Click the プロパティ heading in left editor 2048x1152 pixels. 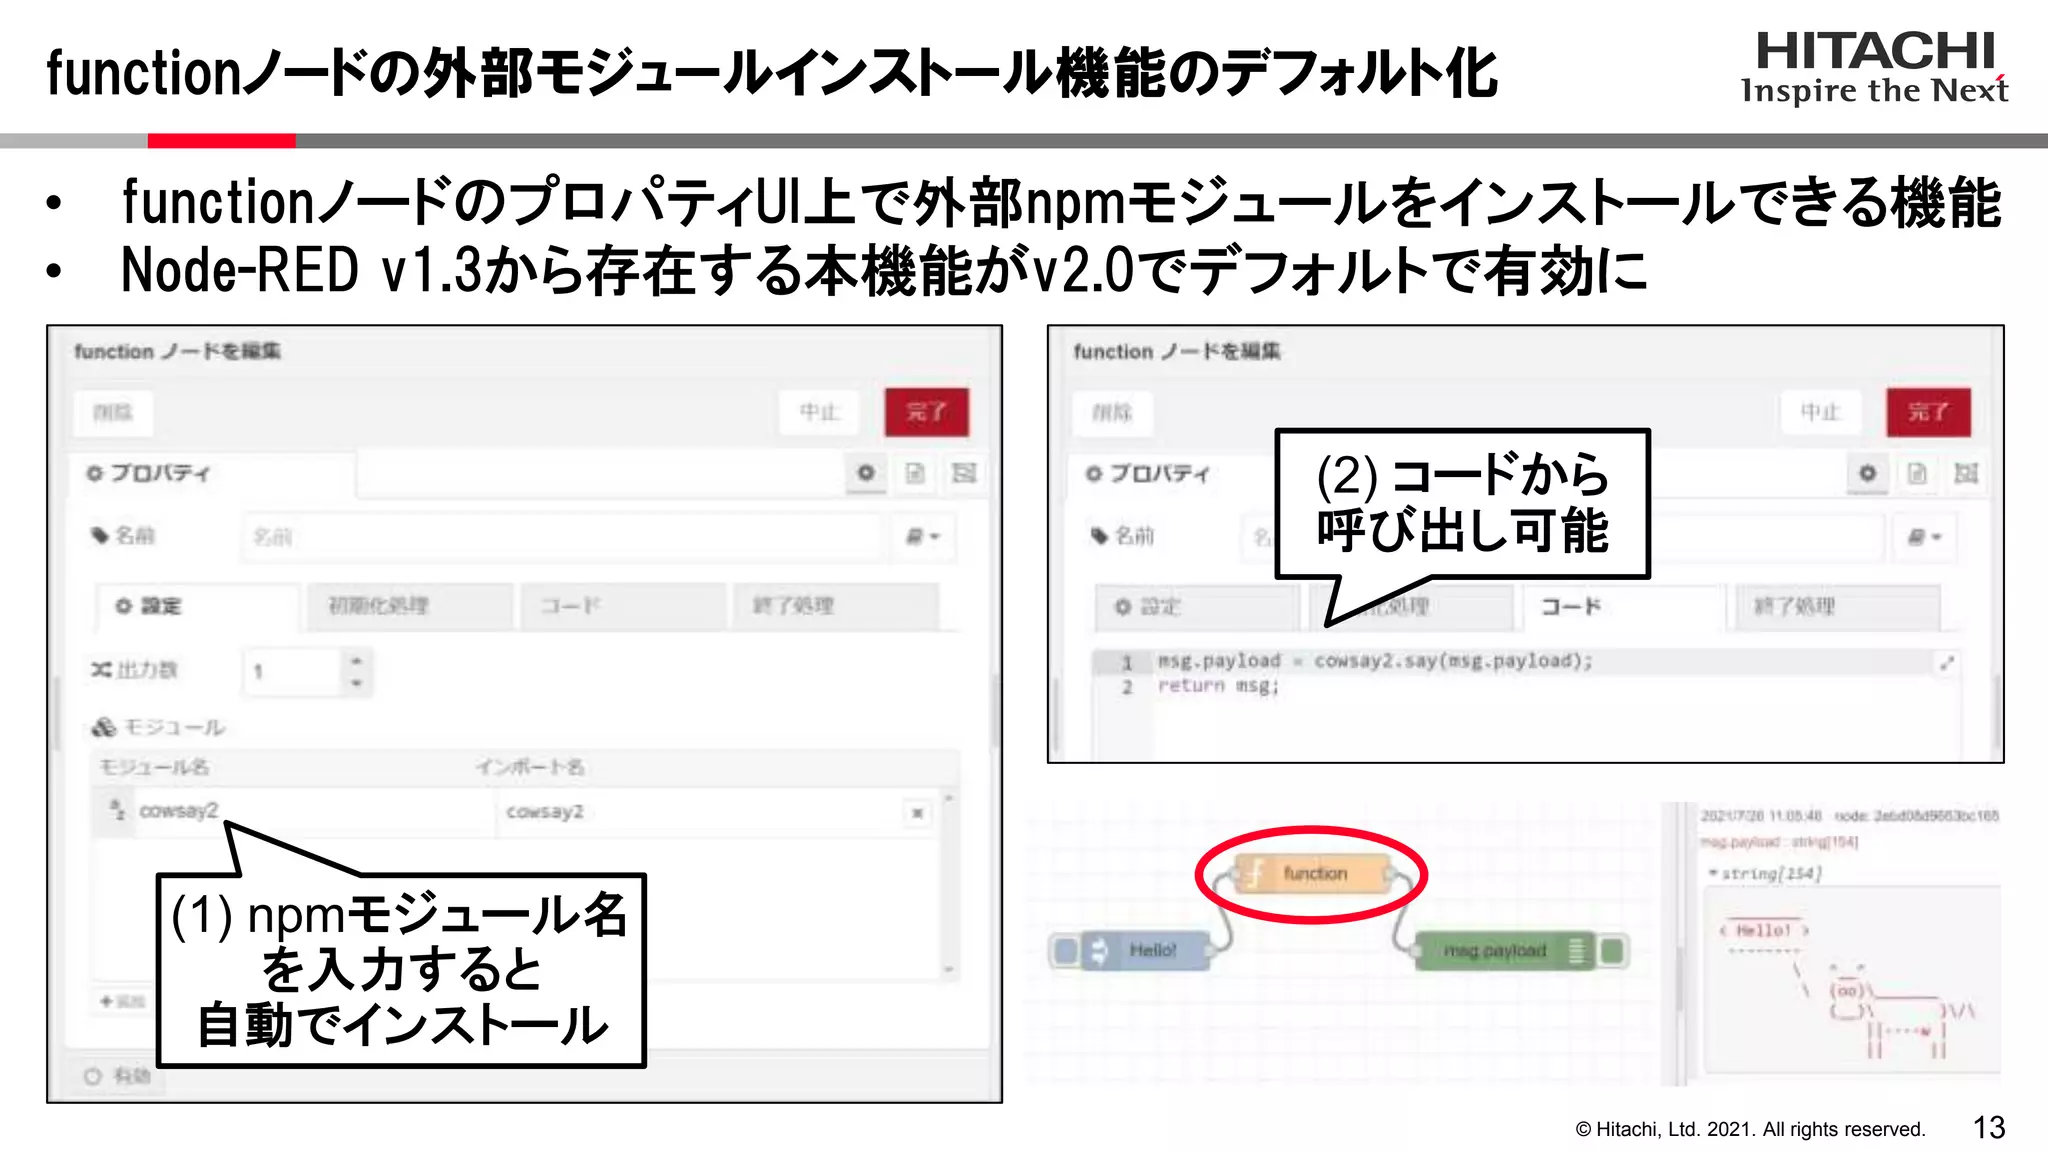pos(149,473)
